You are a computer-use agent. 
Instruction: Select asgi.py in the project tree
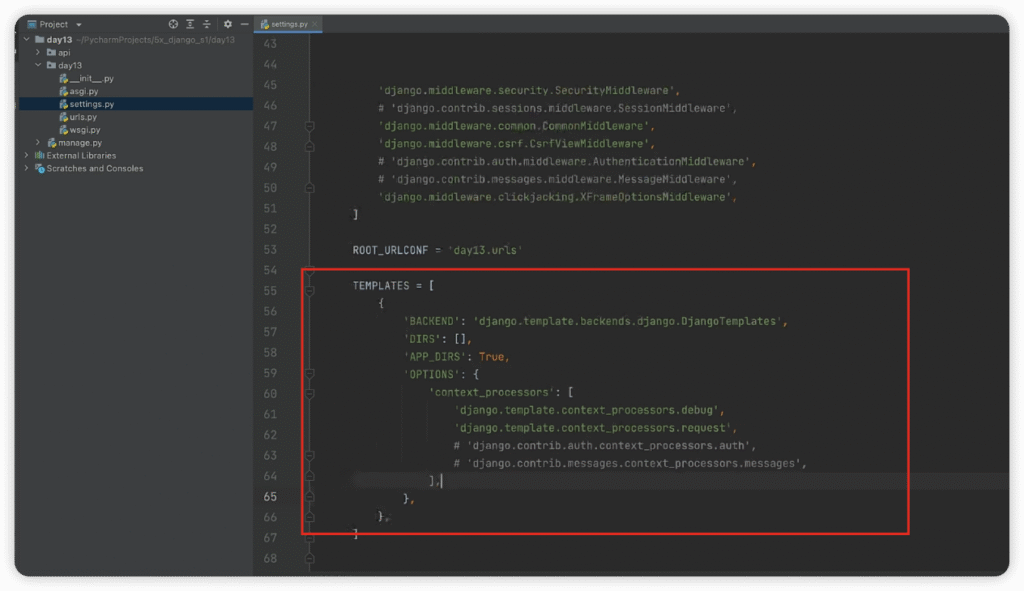pyautogui.click(x=84, y=91)
